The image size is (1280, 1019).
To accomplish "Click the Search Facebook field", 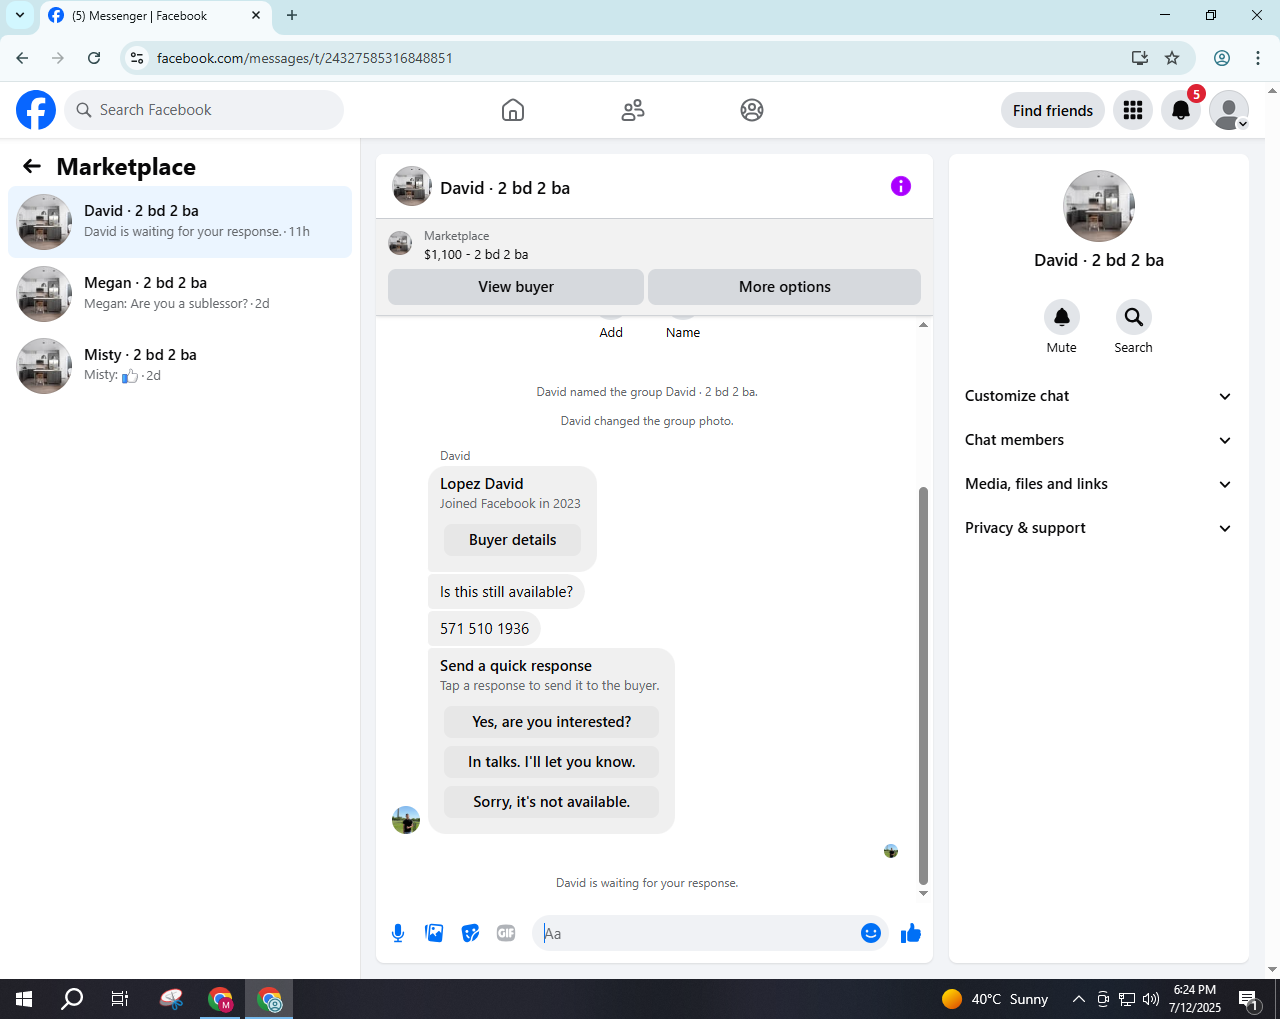I will click(x=204, y=110).
